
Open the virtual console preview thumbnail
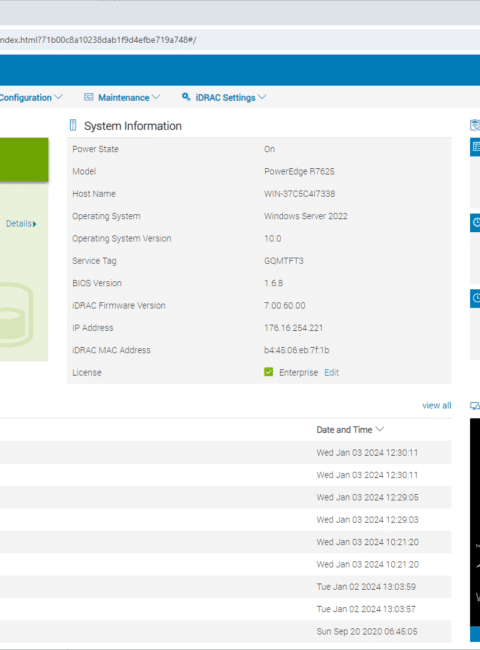(x=475, y=522)
